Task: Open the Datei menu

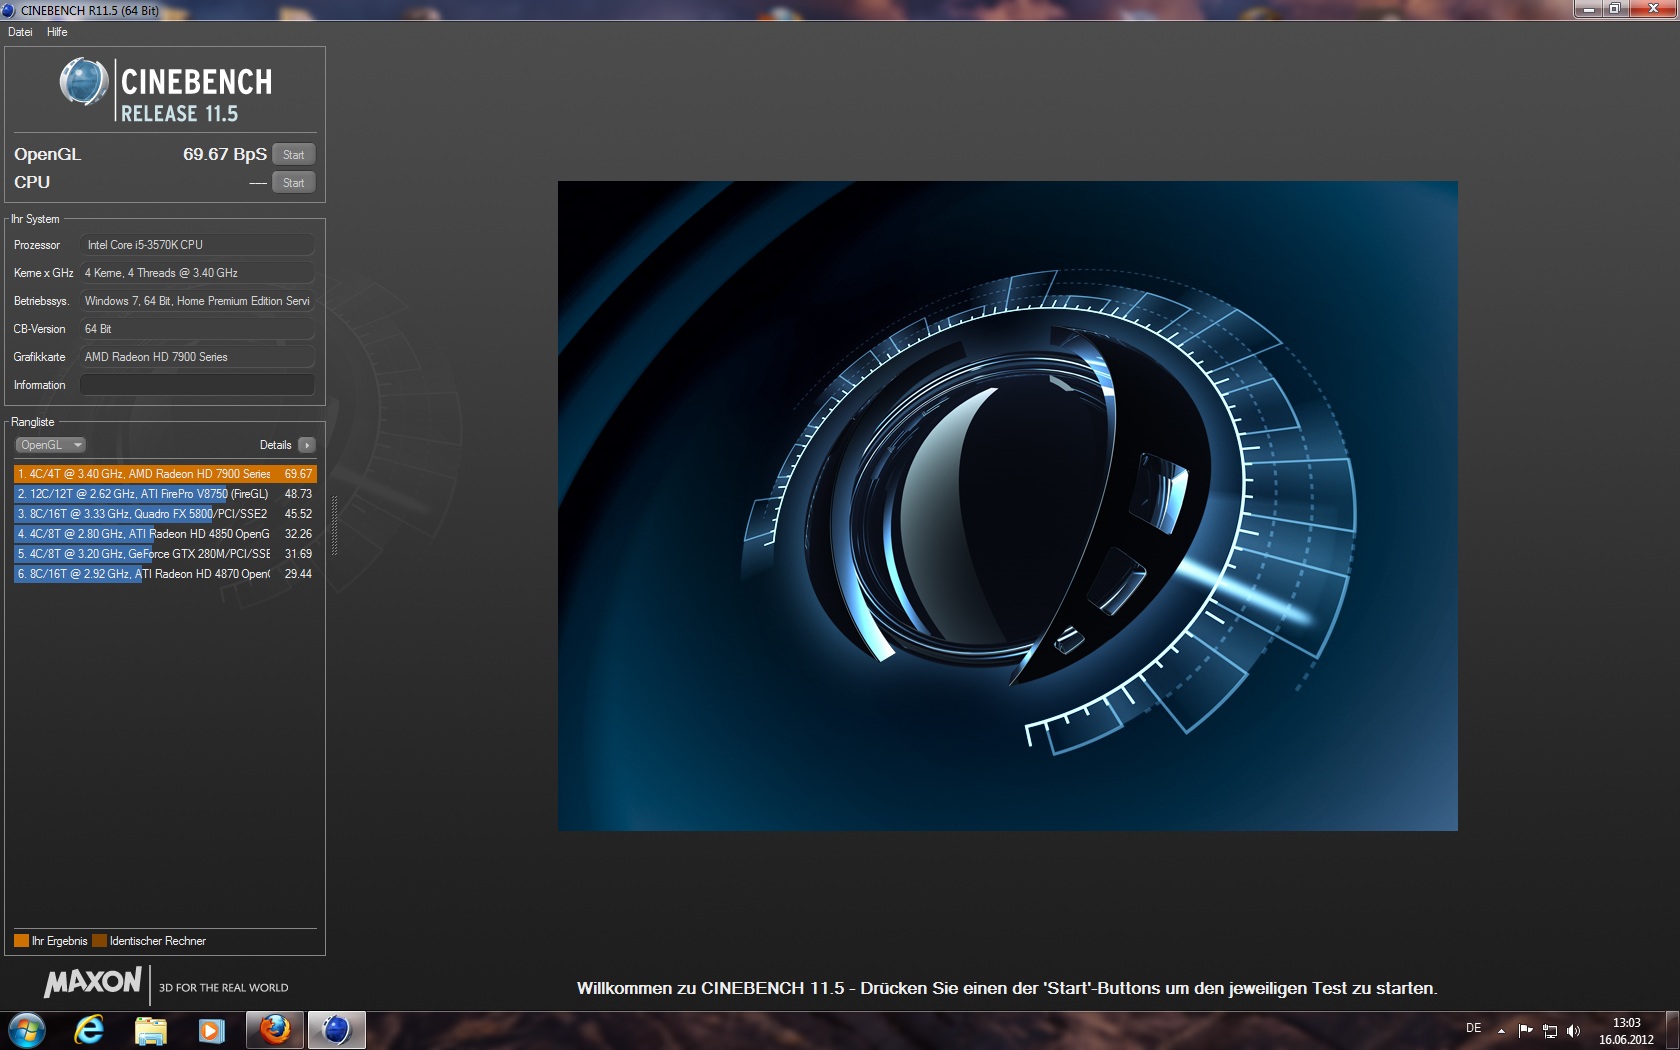Action: pos(20,32)
